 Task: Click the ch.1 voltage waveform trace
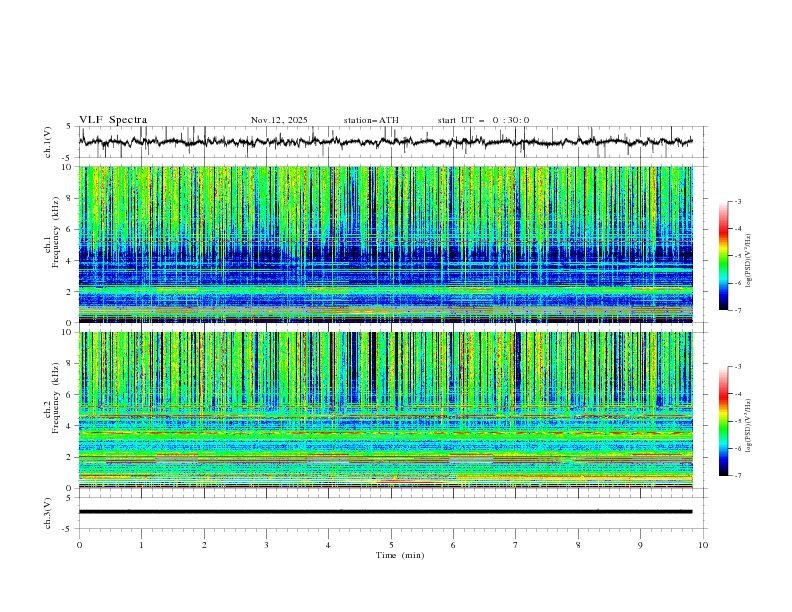click(386, 142)
